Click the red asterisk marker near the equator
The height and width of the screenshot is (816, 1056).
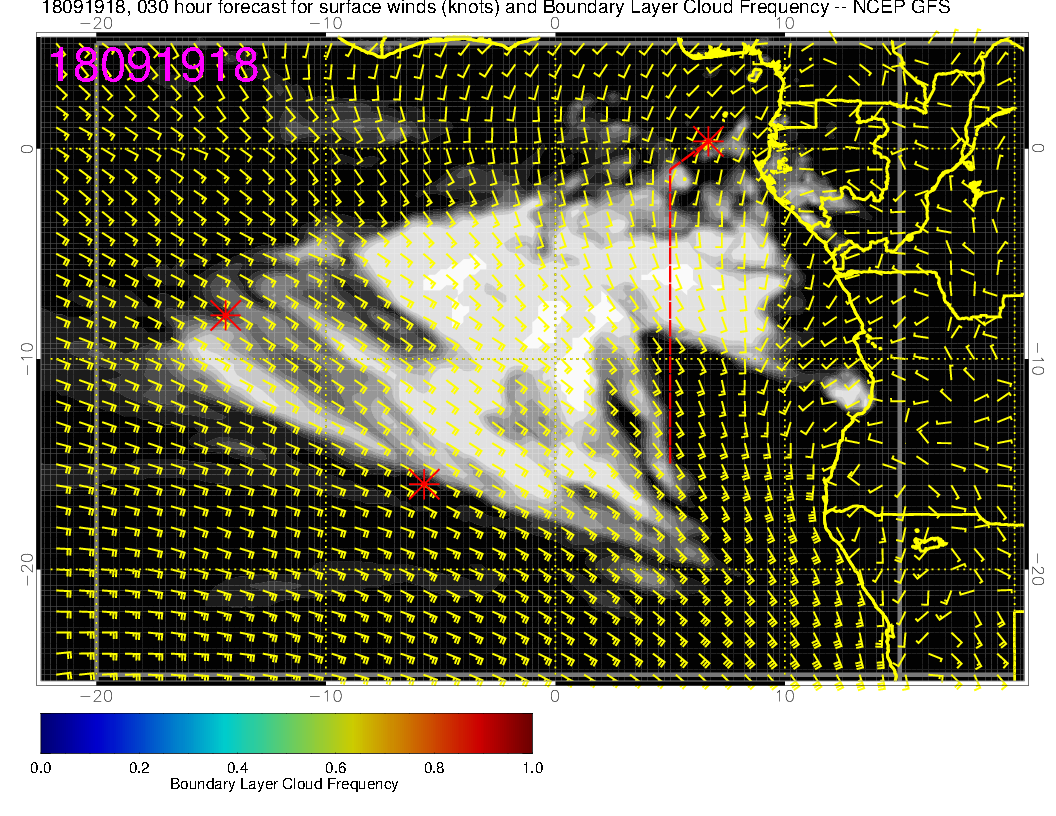pos(708,141)
